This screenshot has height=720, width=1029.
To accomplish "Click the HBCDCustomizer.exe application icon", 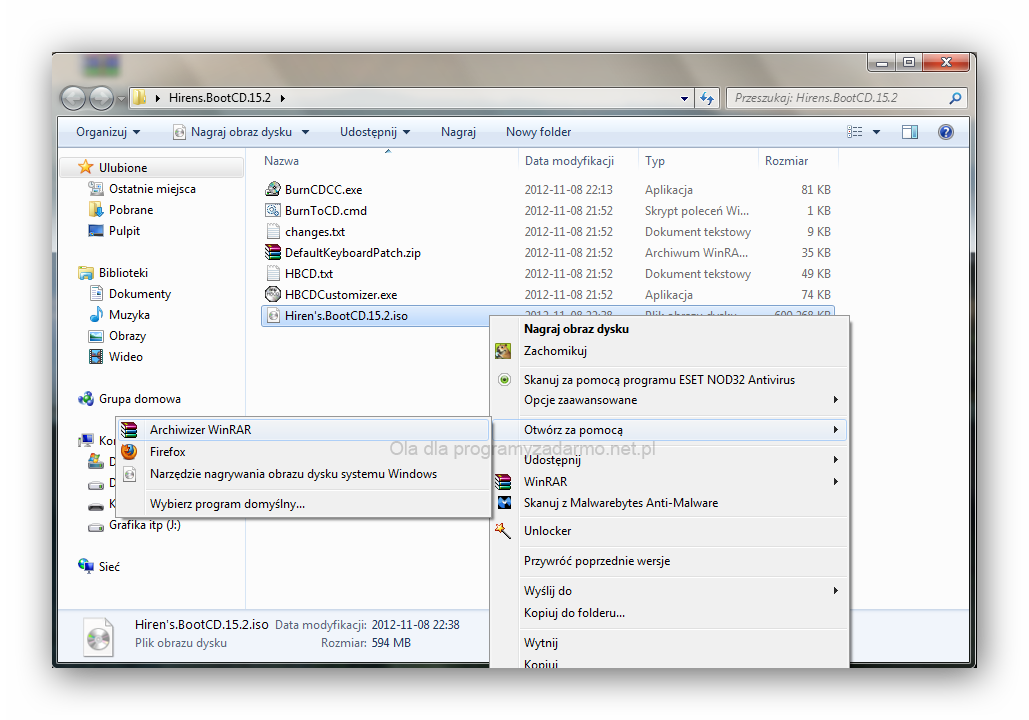I will 273,294.
